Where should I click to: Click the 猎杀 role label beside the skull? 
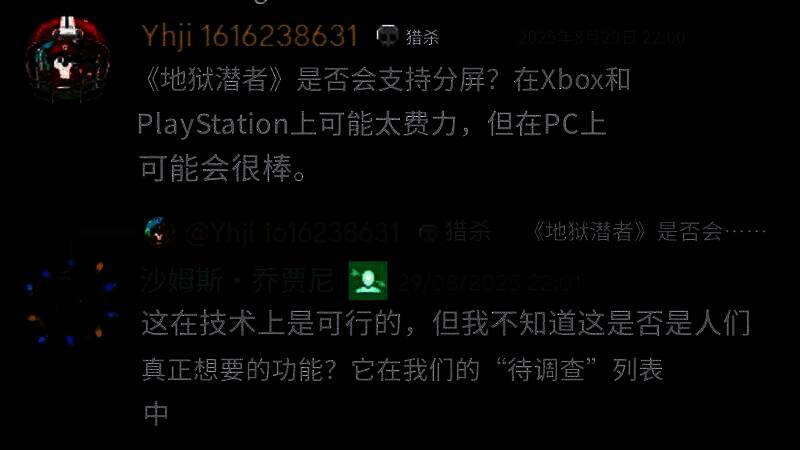(x=422, y=37)
